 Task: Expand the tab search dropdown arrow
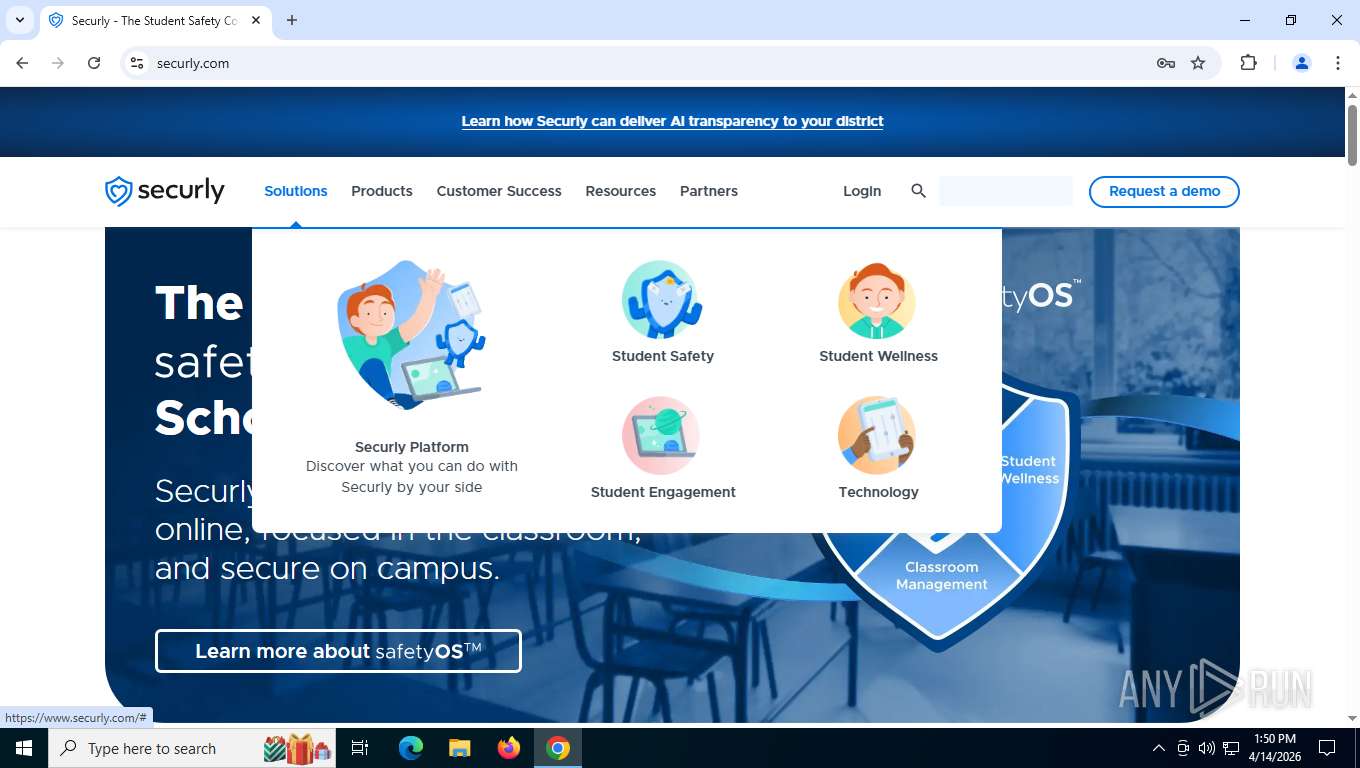coord(19,20)
